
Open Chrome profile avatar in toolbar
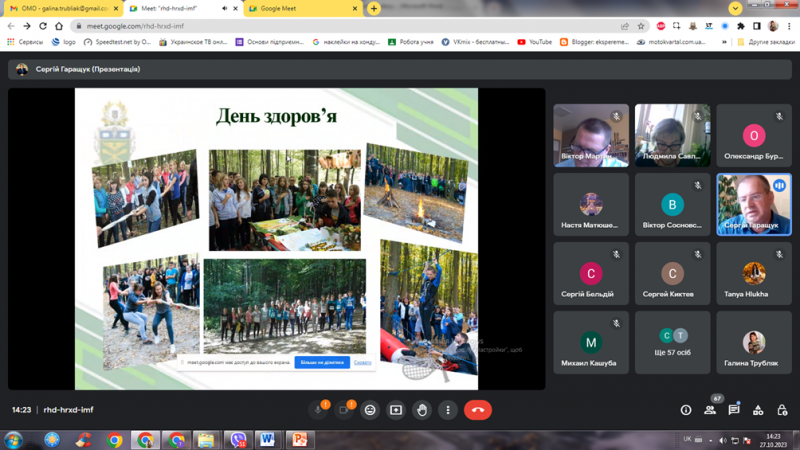click(x=773, y=26)
